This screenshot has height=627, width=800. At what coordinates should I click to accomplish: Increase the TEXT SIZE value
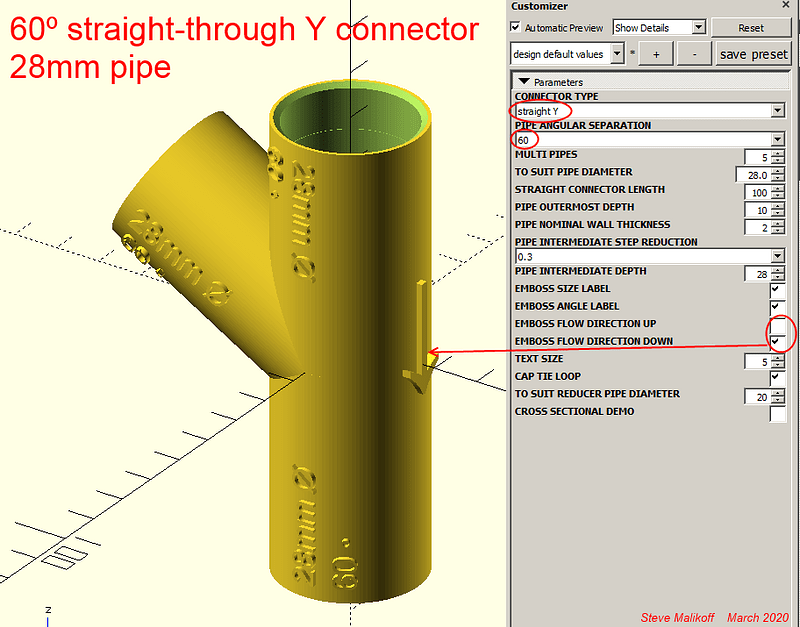tap(778, 358)
